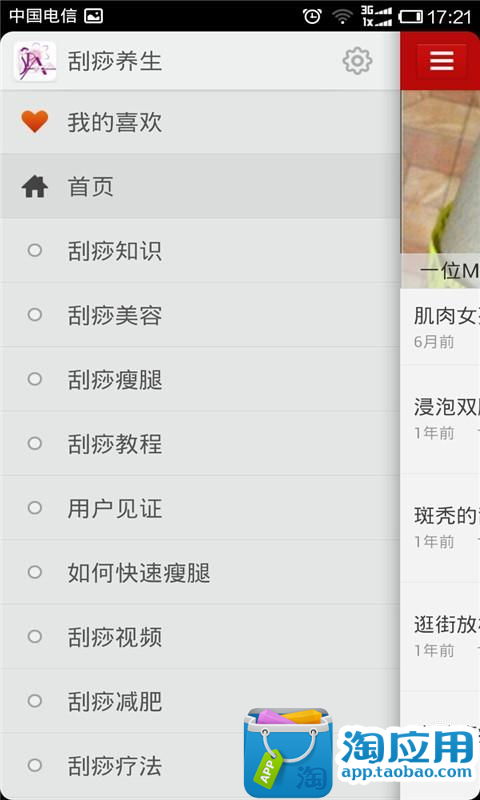Open the 我的喜欢 favorites list

200,122
